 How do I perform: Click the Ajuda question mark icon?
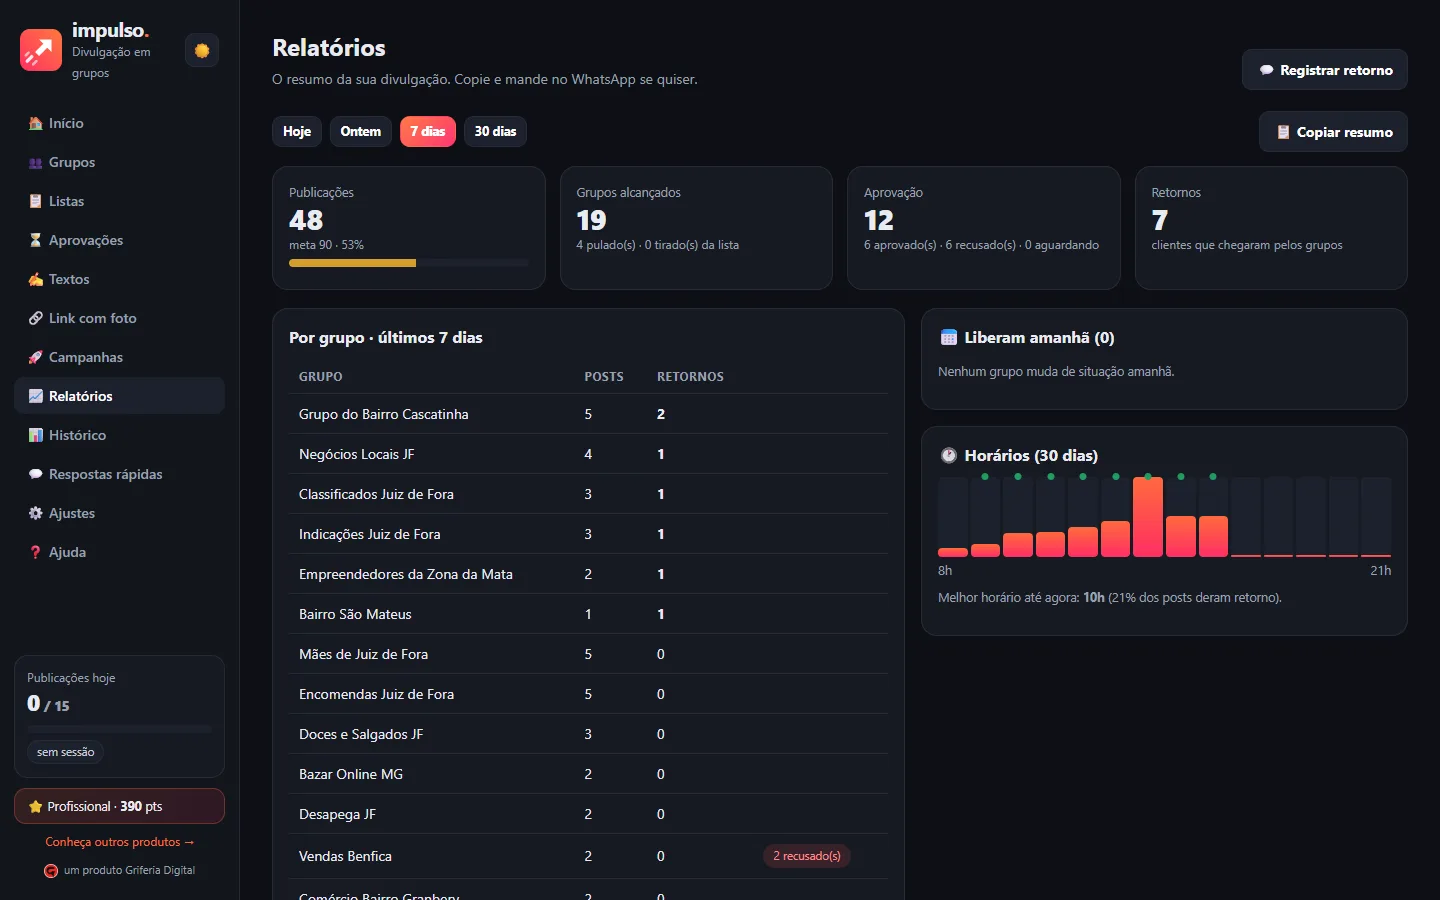[36, 552]
